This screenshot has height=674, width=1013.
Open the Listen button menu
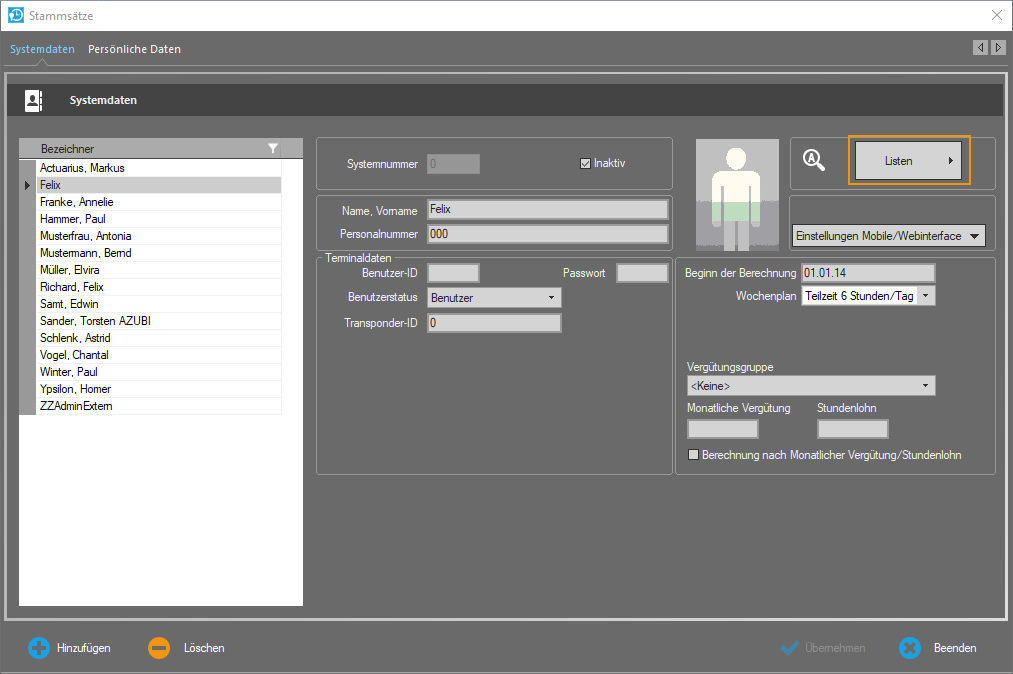[x=909, y=161]
